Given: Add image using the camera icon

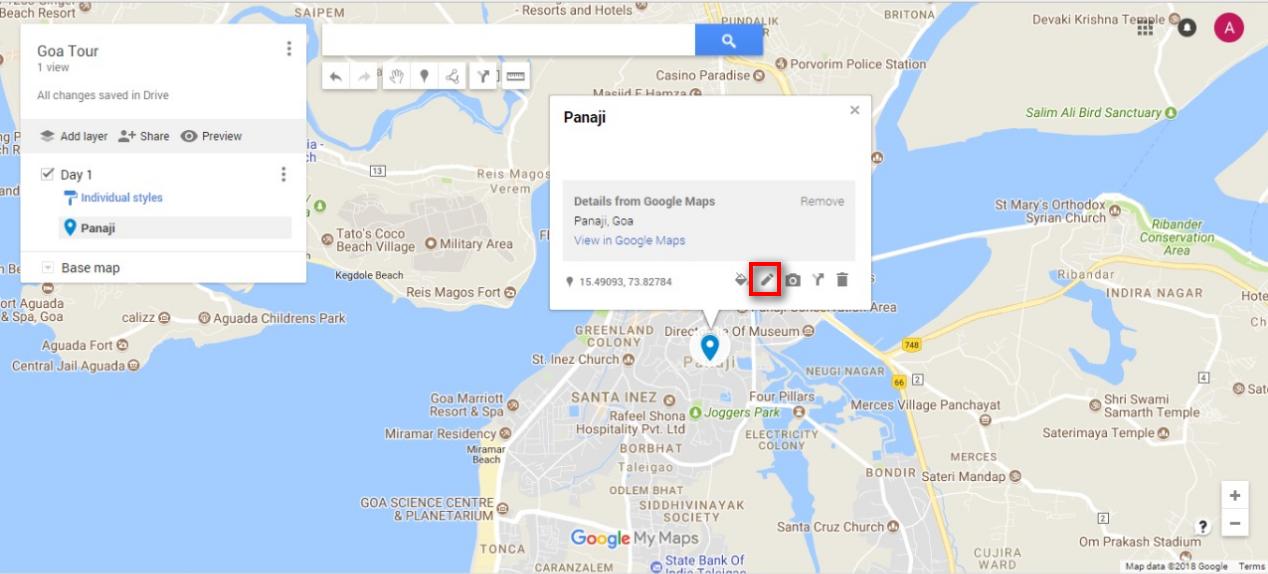Looking at the screenshot, I should (x=792, y=280).
